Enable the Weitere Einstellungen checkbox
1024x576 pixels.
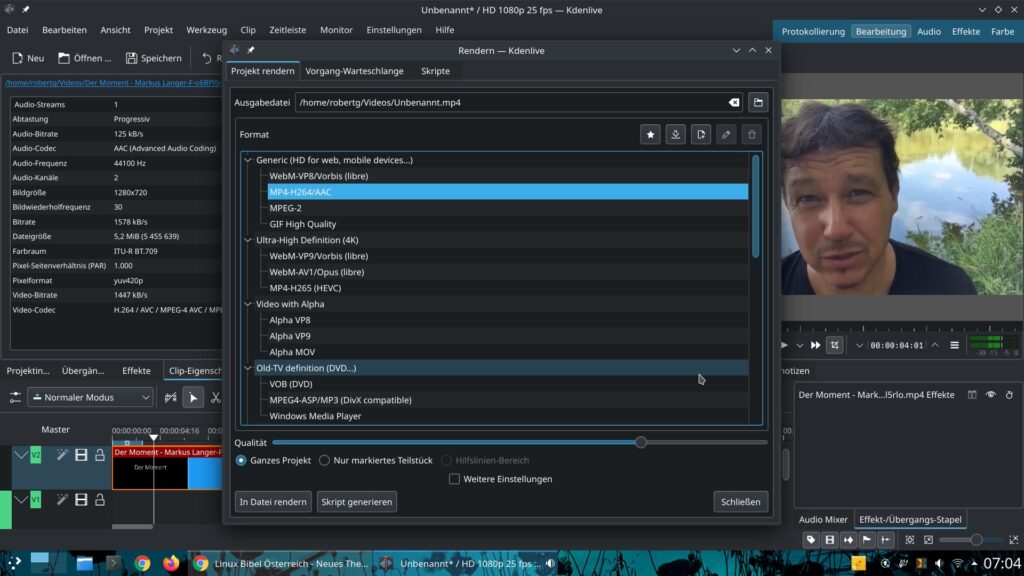(x=455, y=479)
